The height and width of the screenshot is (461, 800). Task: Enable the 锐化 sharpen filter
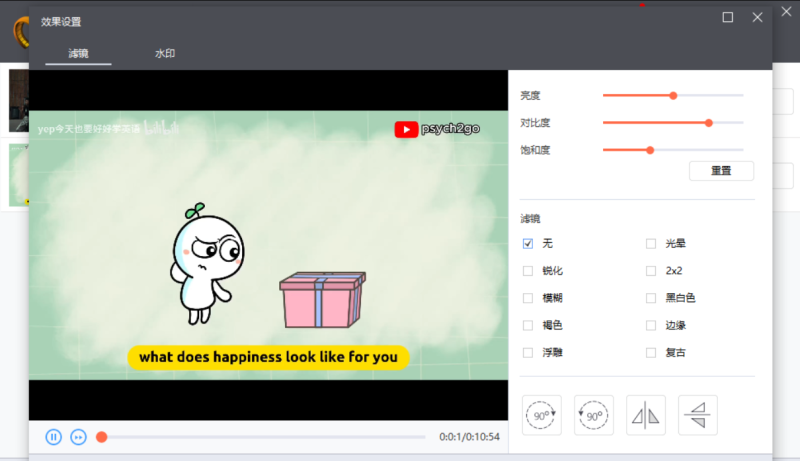[x=528, y=271]
